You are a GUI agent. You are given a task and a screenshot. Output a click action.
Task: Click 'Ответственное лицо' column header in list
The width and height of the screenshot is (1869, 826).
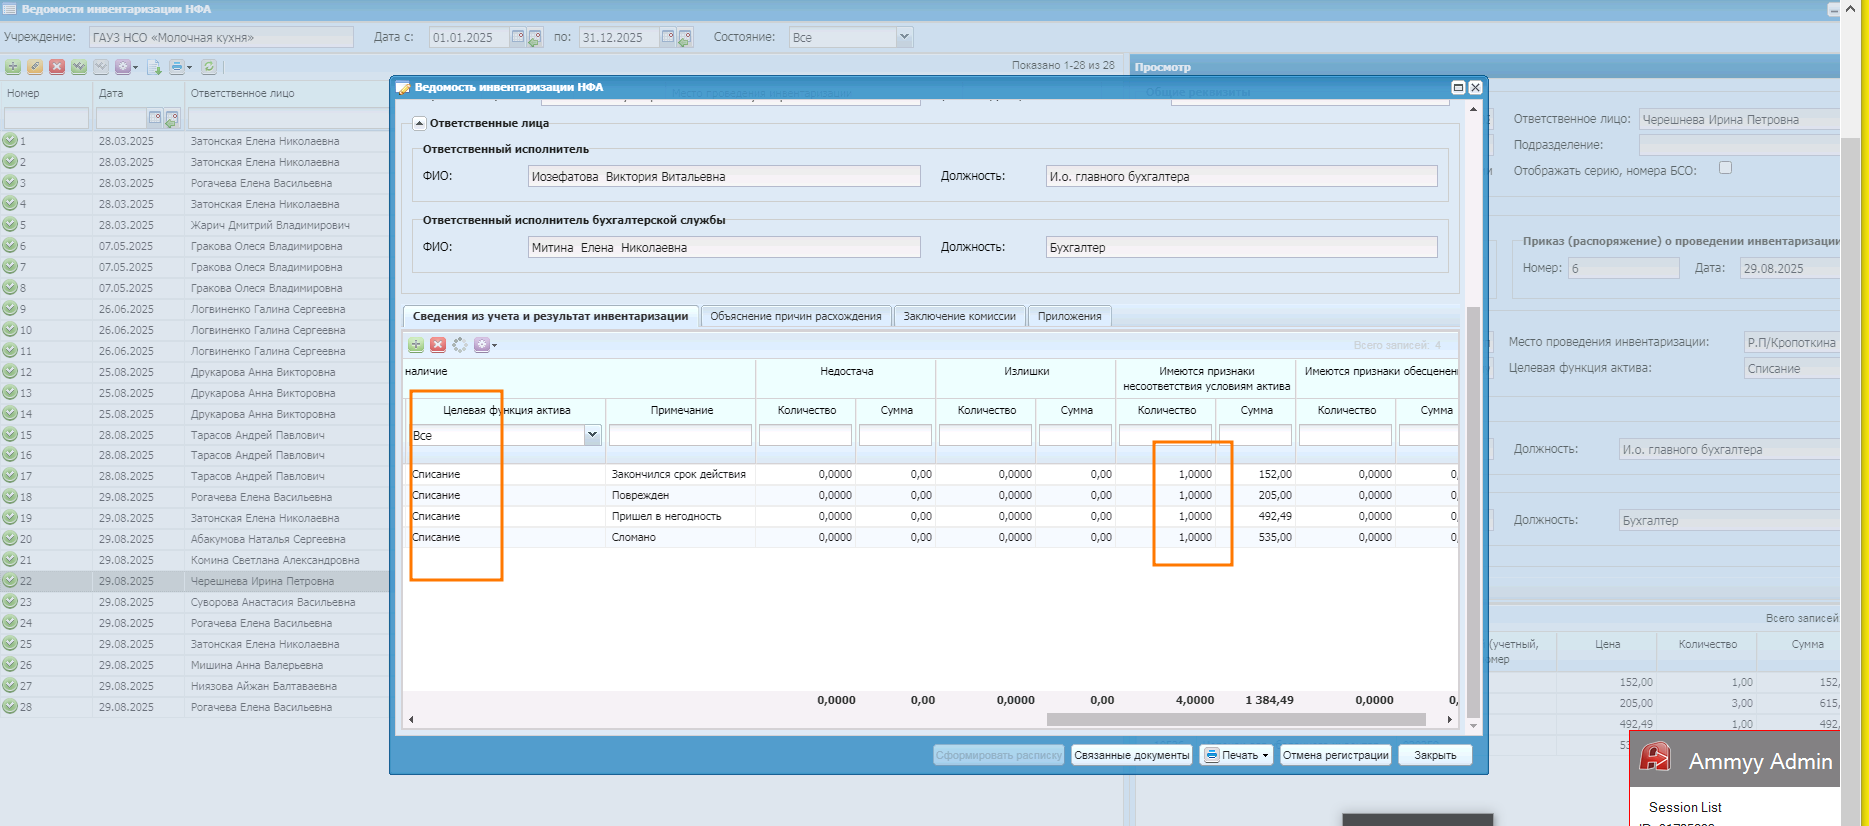243,93
